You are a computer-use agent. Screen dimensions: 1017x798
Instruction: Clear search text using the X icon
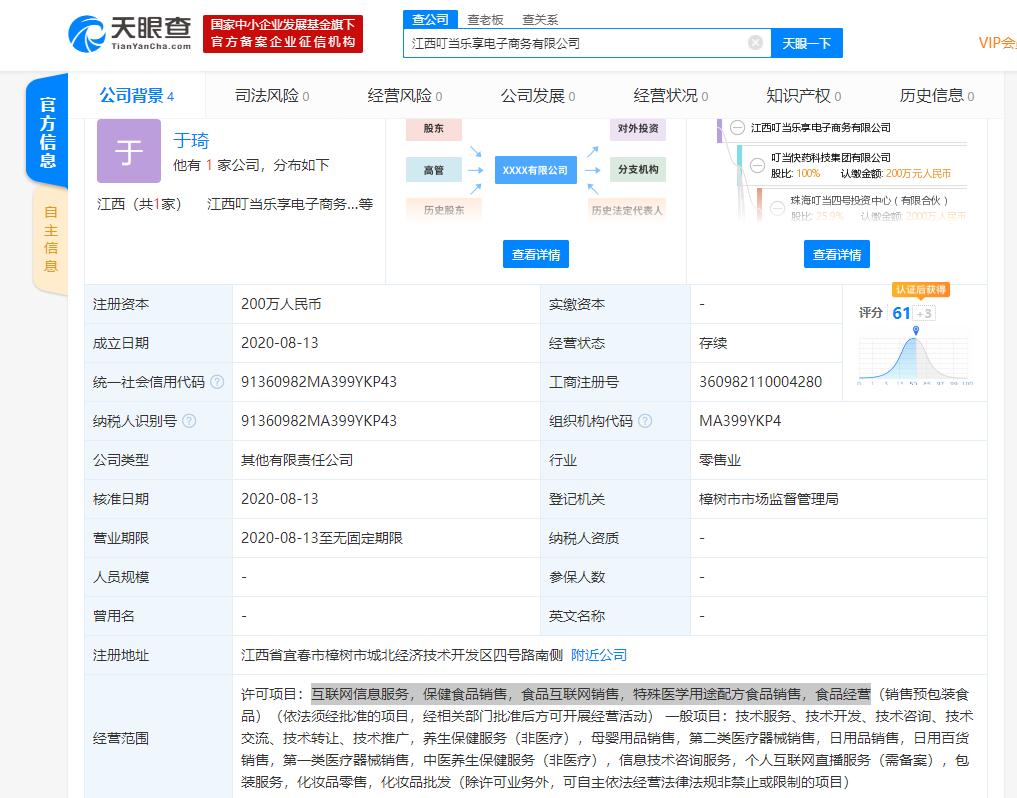click(x=757, y=43)
